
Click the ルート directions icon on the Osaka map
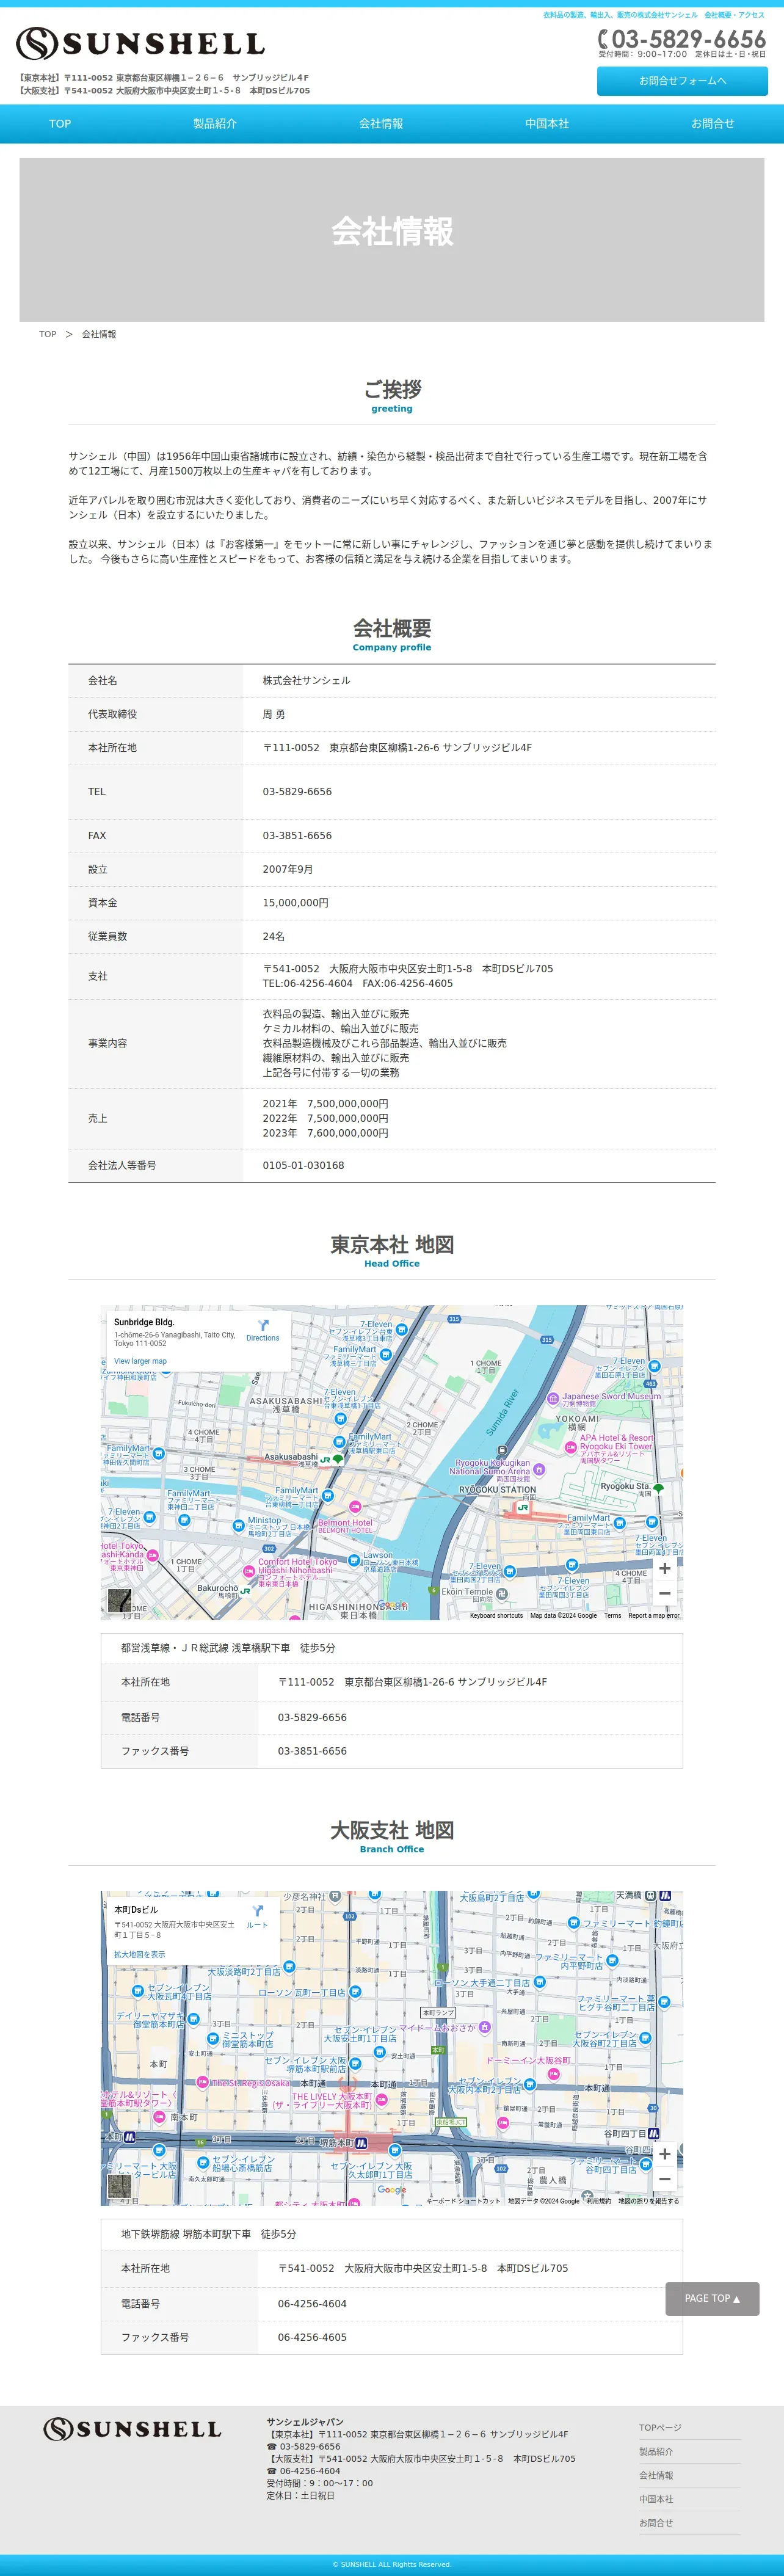point(257,1911)
